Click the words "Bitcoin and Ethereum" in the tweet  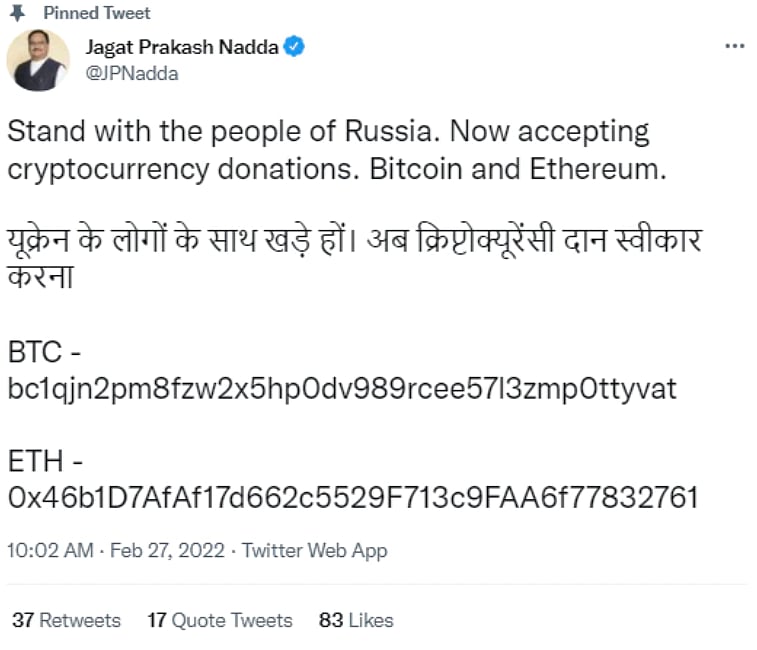517,168
